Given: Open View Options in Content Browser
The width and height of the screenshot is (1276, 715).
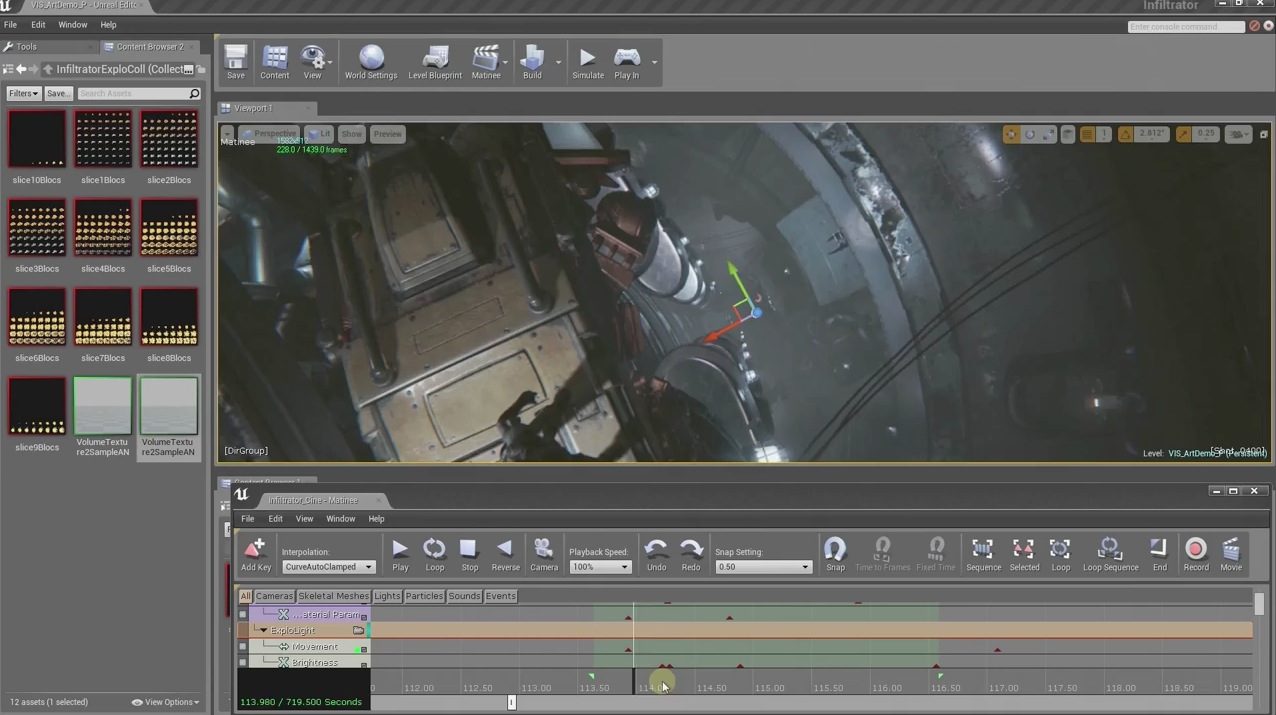Looking at the screenshot, I should [x=166, y=702].
